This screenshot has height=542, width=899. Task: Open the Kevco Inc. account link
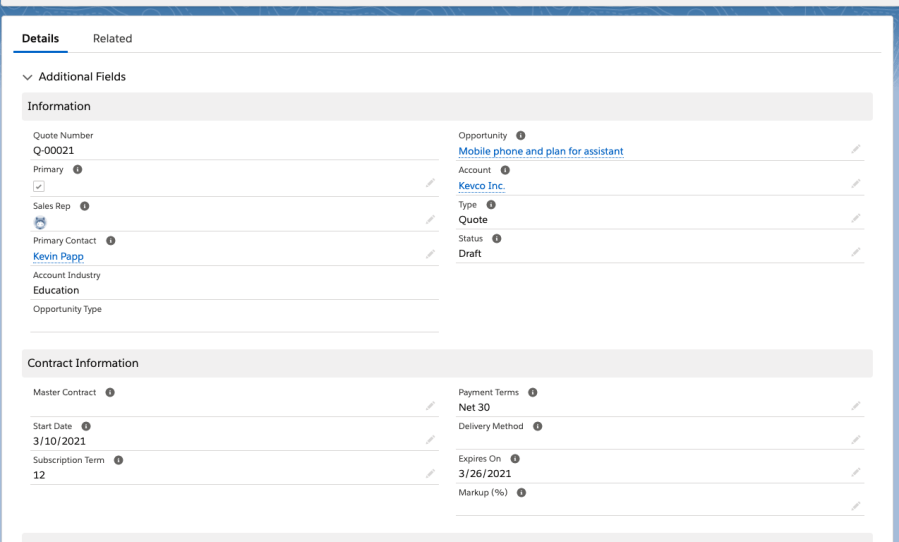[481, 186]
